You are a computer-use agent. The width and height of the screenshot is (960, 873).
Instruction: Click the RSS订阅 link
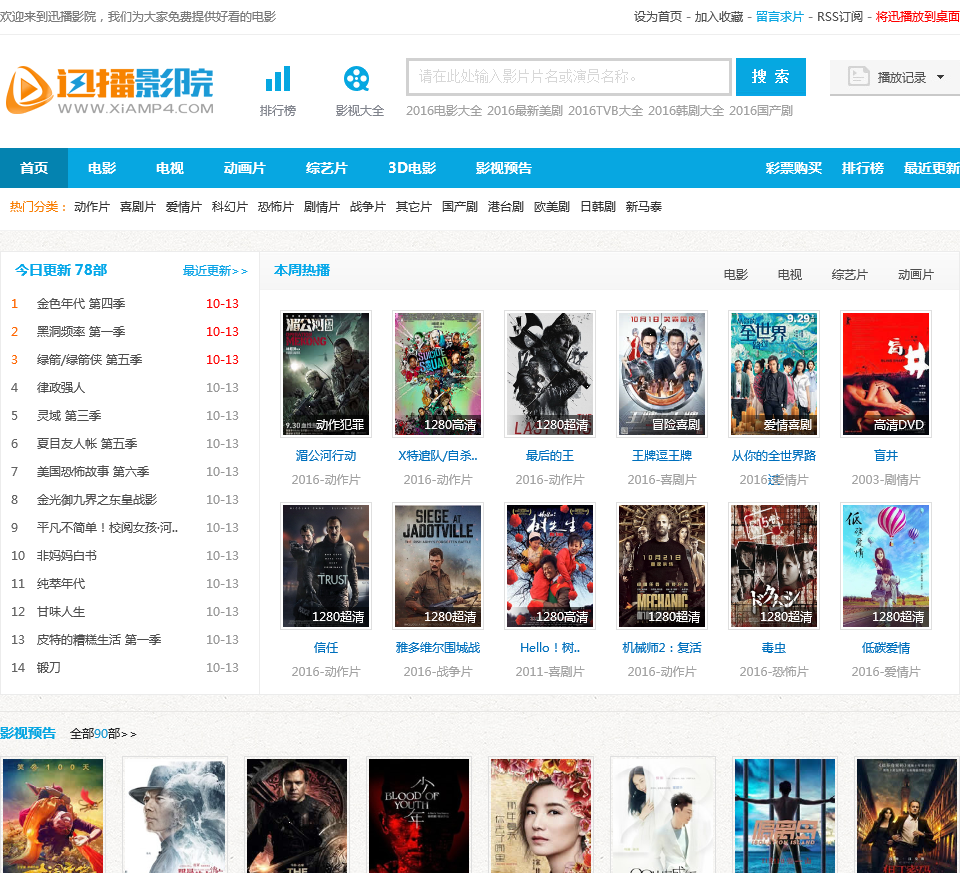839,17
